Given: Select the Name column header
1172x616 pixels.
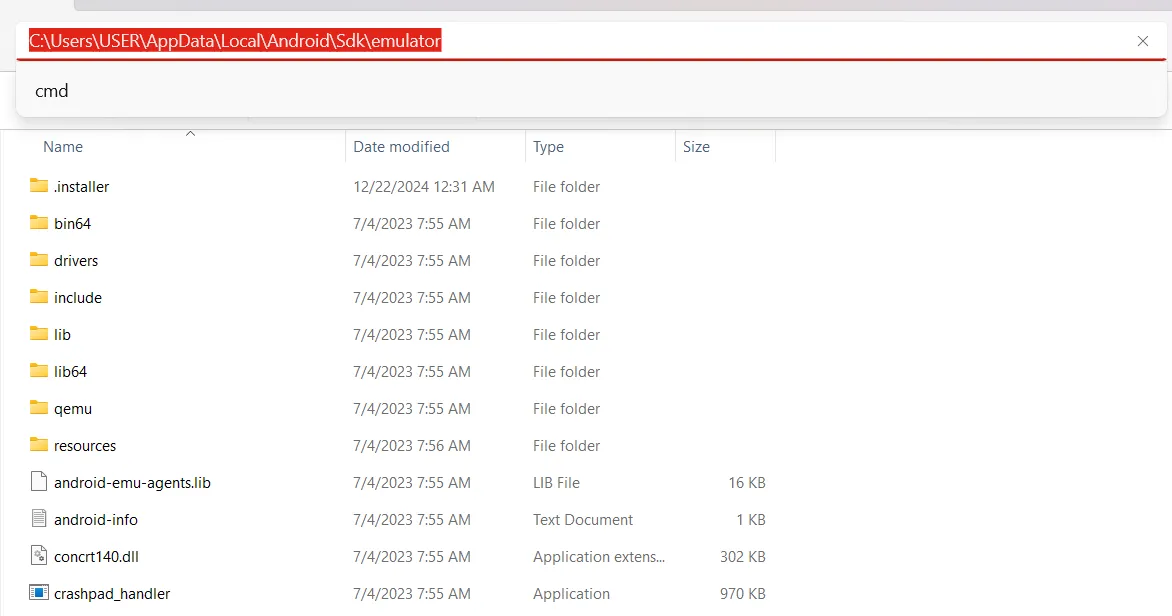Looking at the screenshot, I should click(62, 146).
